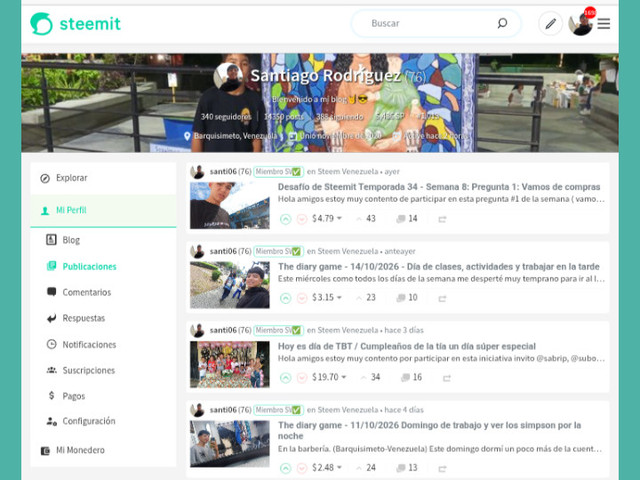Viewport: 640px width, 480px height.
Task: Select Explorar in the sidebar
Action: (103, 178)
